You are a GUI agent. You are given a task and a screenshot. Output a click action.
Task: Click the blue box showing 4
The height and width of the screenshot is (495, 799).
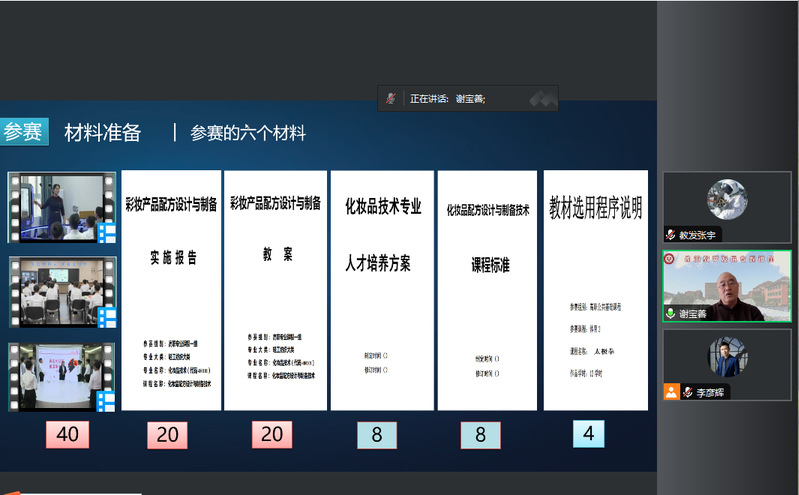[x=588, y=434]
